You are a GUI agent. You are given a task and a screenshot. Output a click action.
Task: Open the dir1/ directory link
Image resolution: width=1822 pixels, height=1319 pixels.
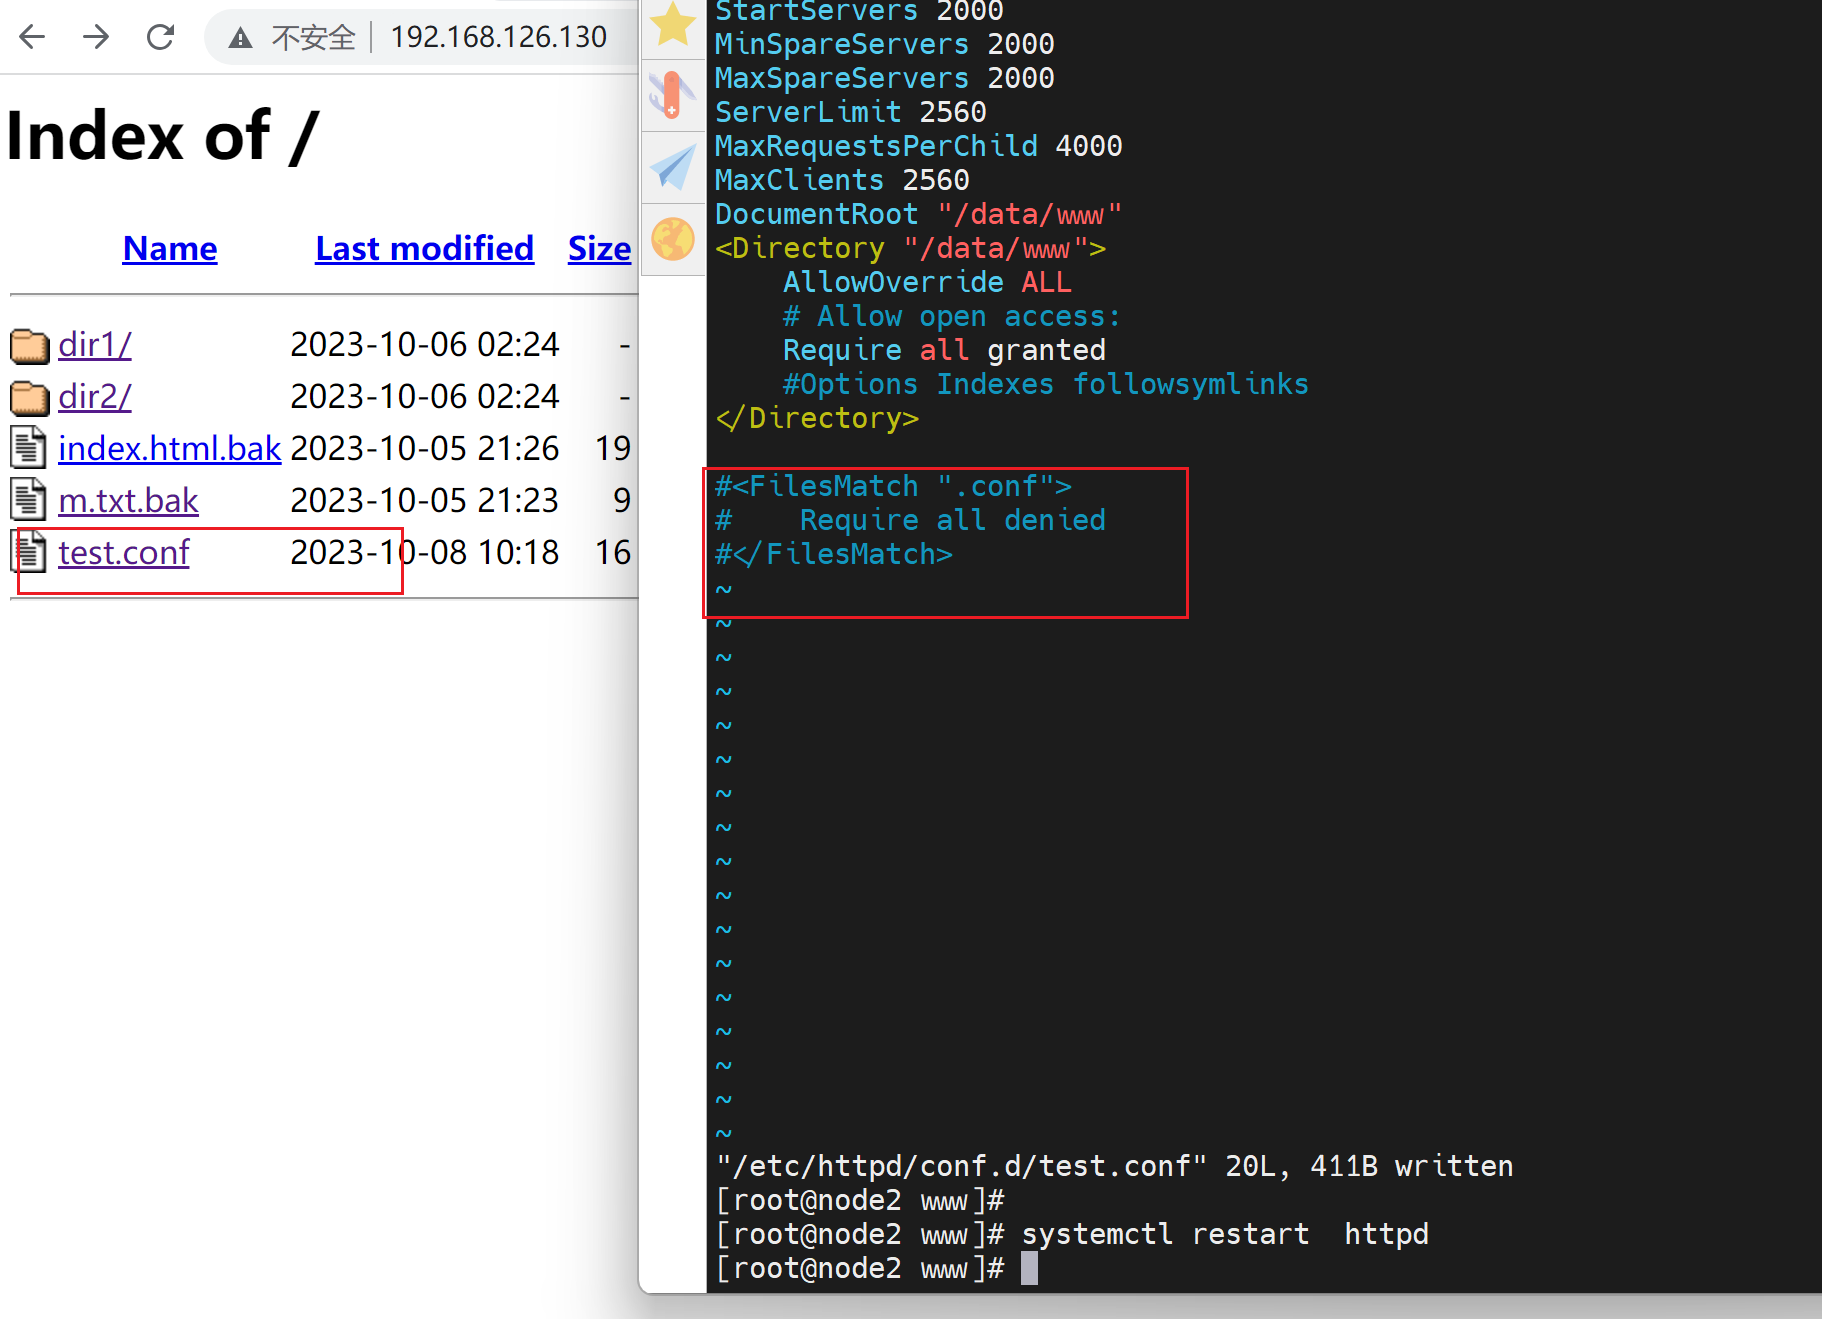(94, 344)
